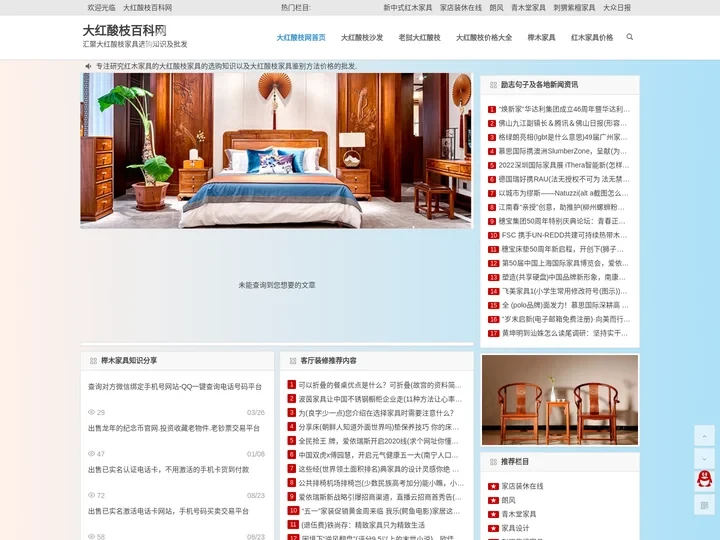Go to 大红酸枝网首页 nav tab

301,38
